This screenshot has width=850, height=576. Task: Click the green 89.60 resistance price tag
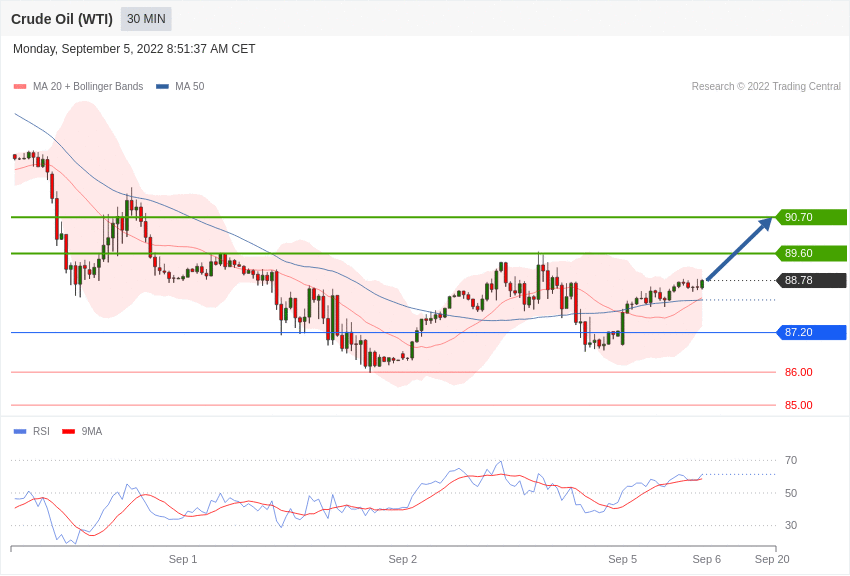point(812,253)
